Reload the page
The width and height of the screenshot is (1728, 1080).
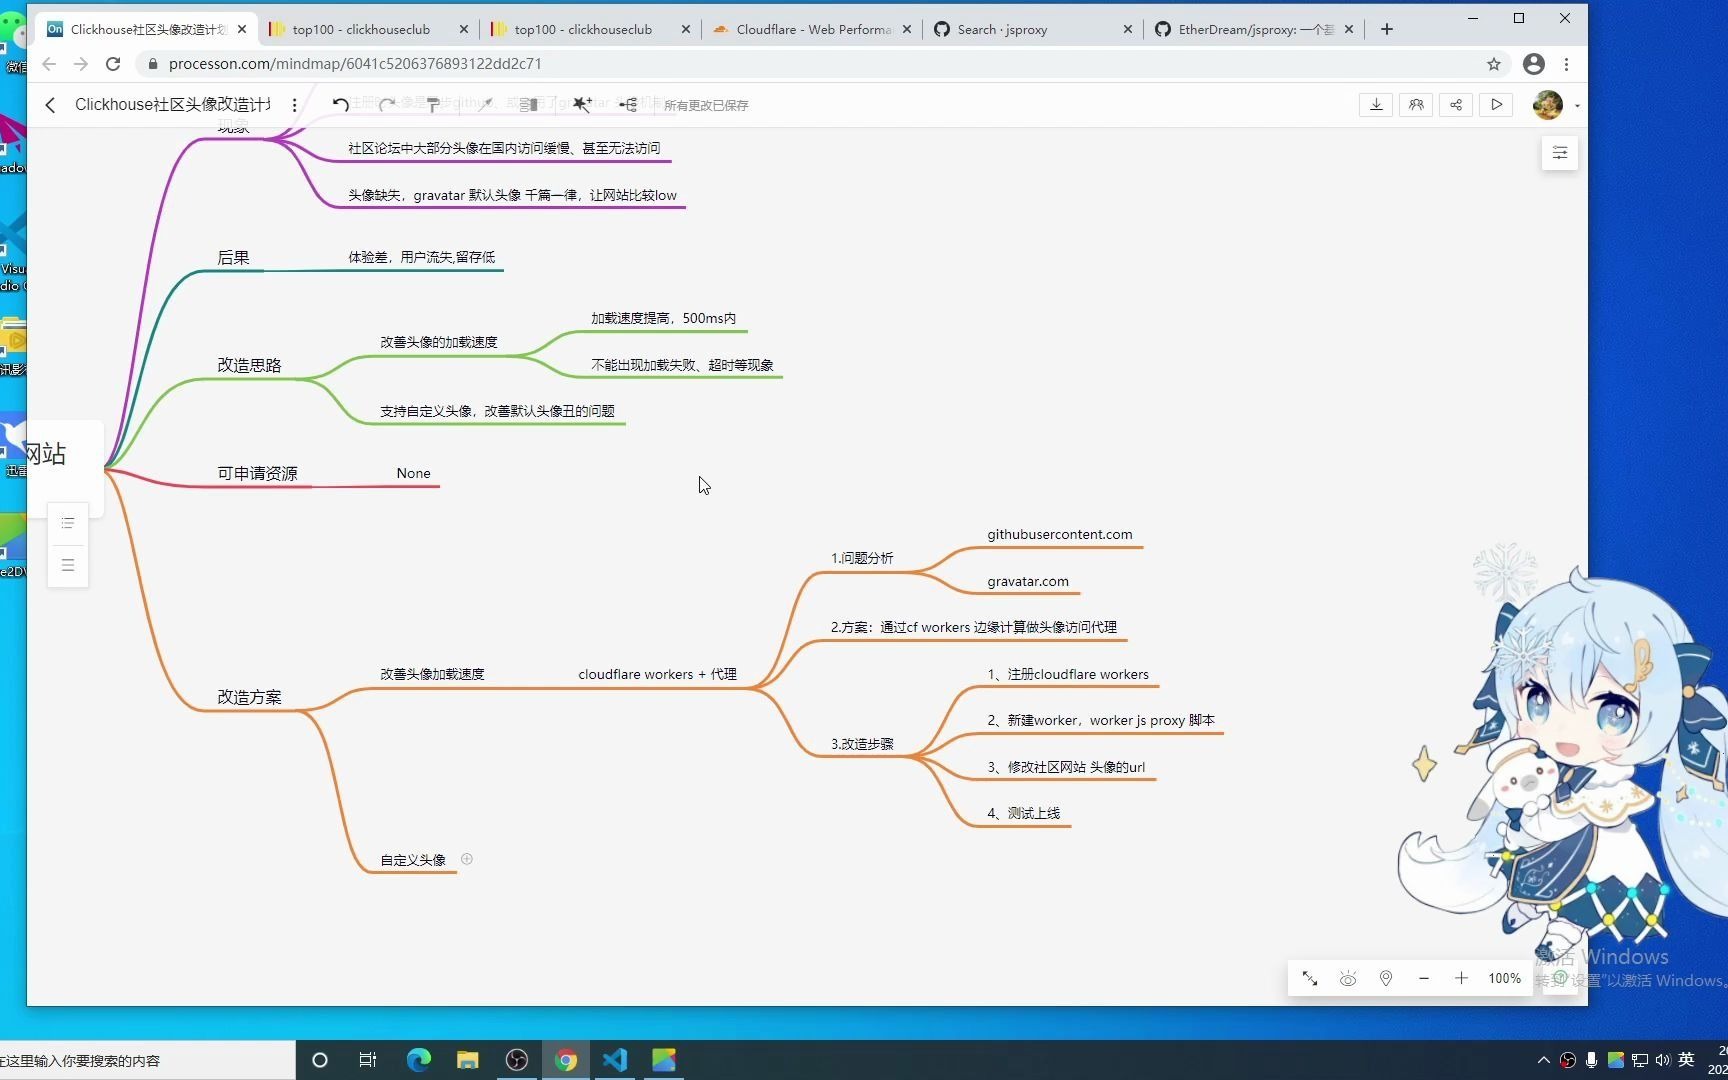pos(113,64)
